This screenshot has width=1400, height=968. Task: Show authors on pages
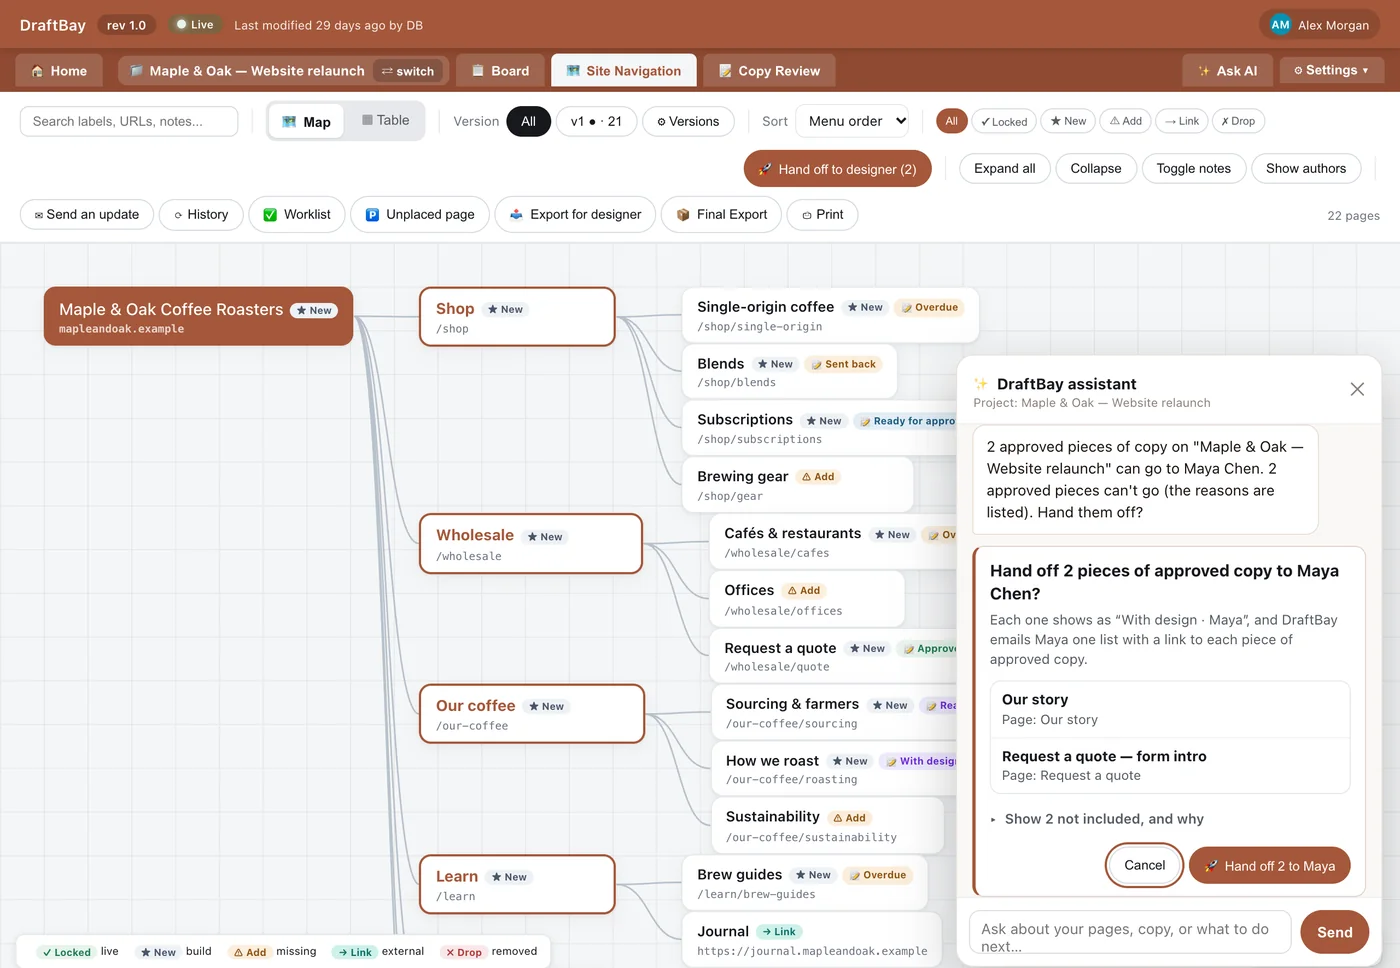[x=1306, y=168]
